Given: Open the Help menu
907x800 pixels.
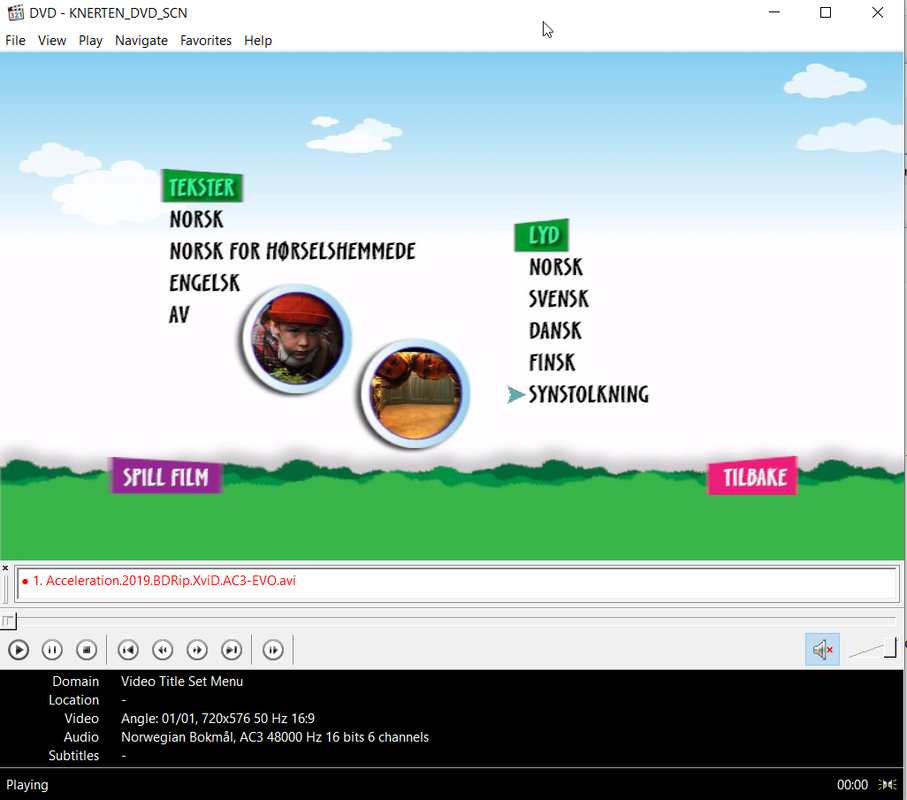Looking at the screenshot, I should (x=257, y=40).
